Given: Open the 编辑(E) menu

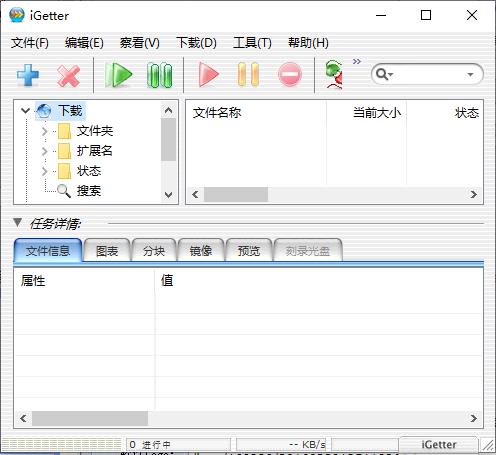Looking at the screenshot, I should point(84,43).
